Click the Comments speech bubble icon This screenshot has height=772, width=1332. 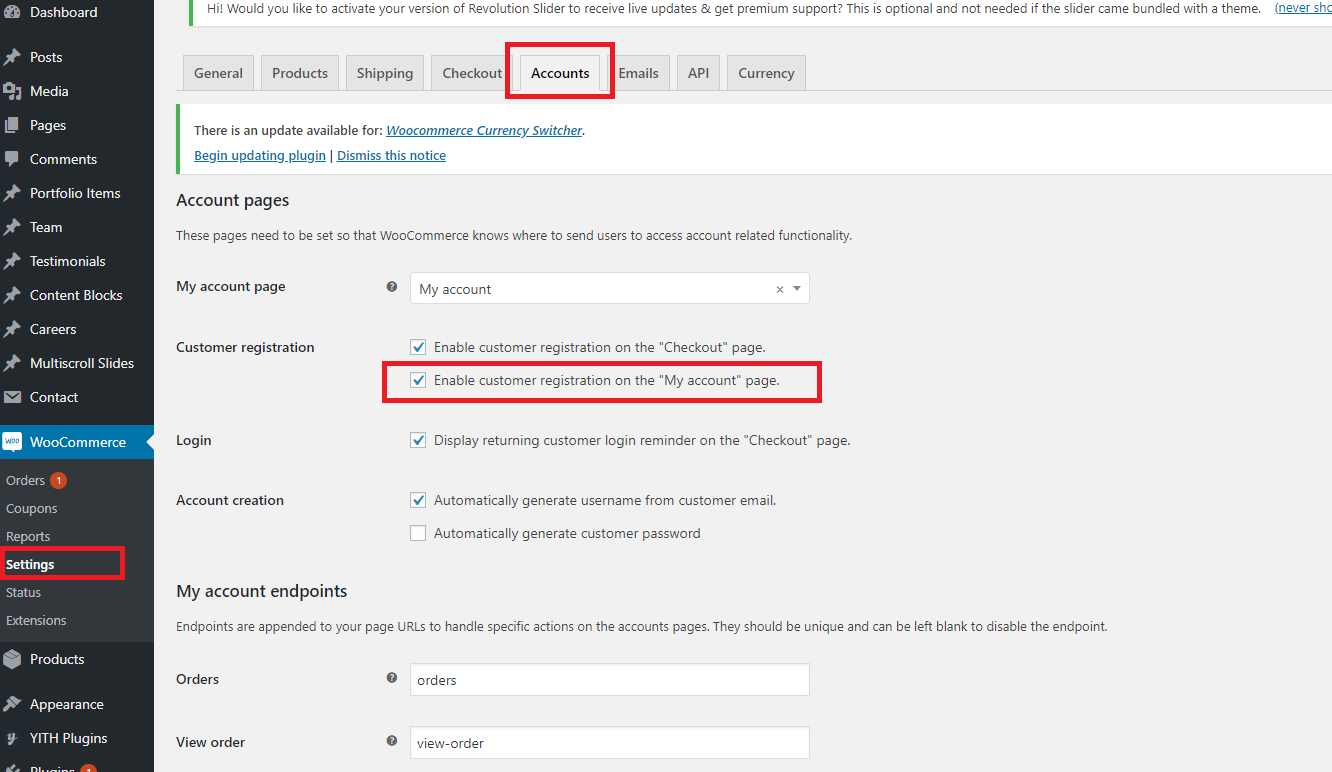coord(12,159)
